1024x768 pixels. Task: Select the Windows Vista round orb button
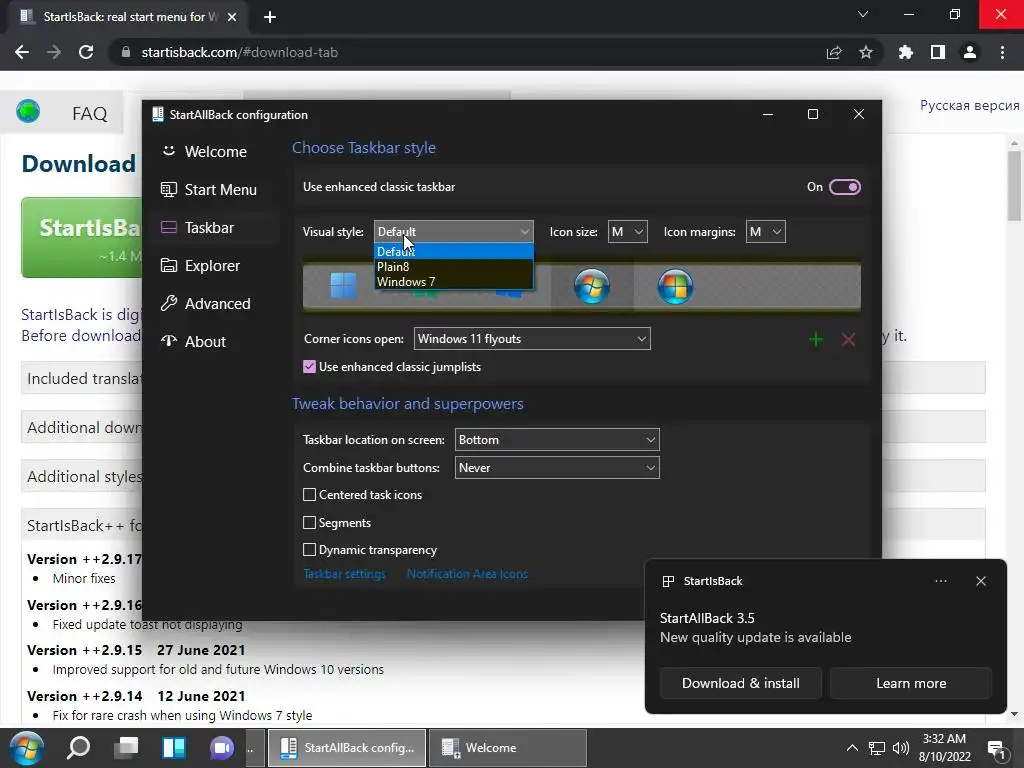point(675,286)
